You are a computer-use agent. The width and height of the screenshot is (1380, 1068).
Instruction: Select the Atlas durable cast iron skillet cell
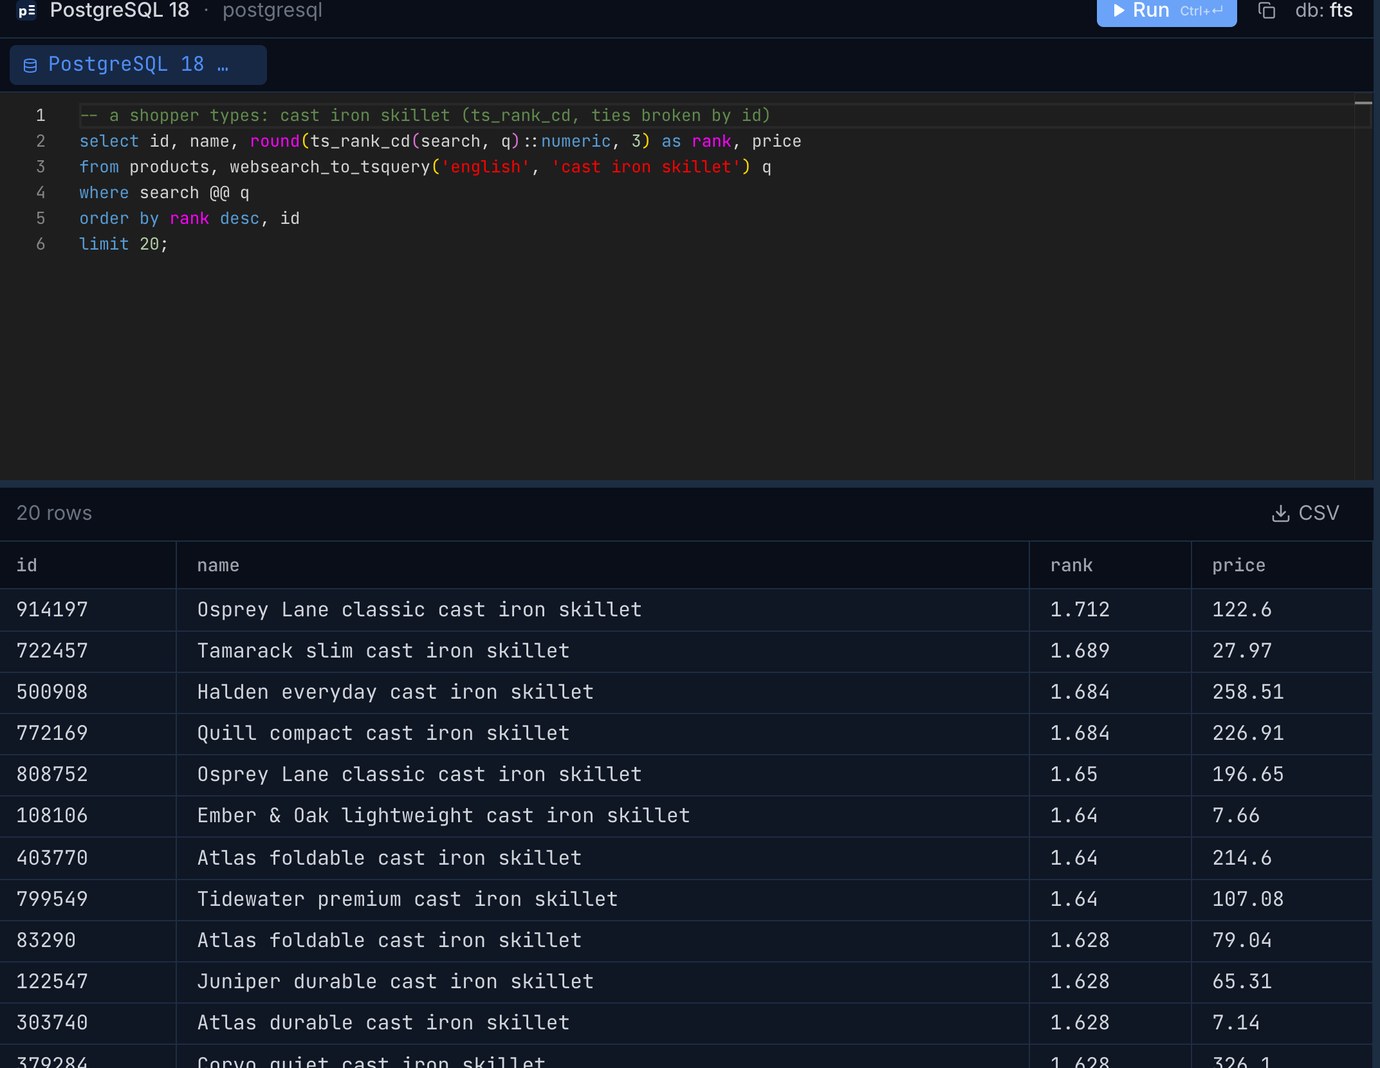602,1023
